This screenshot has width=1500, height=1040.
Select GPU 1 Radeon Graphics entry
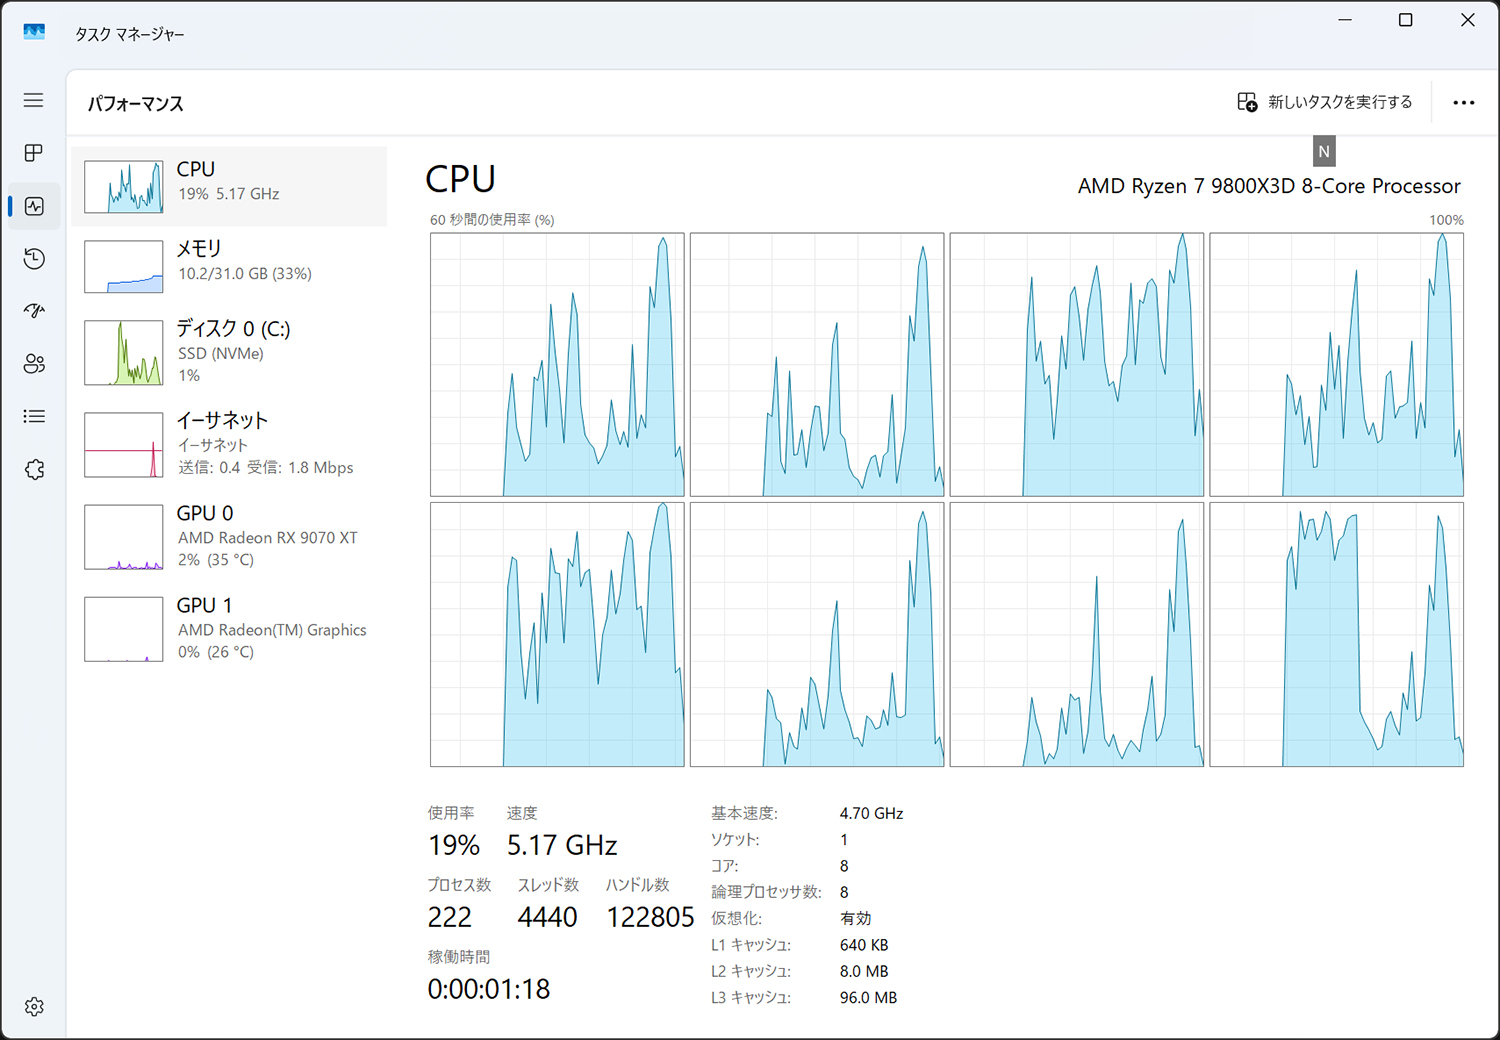pos(229,629)
